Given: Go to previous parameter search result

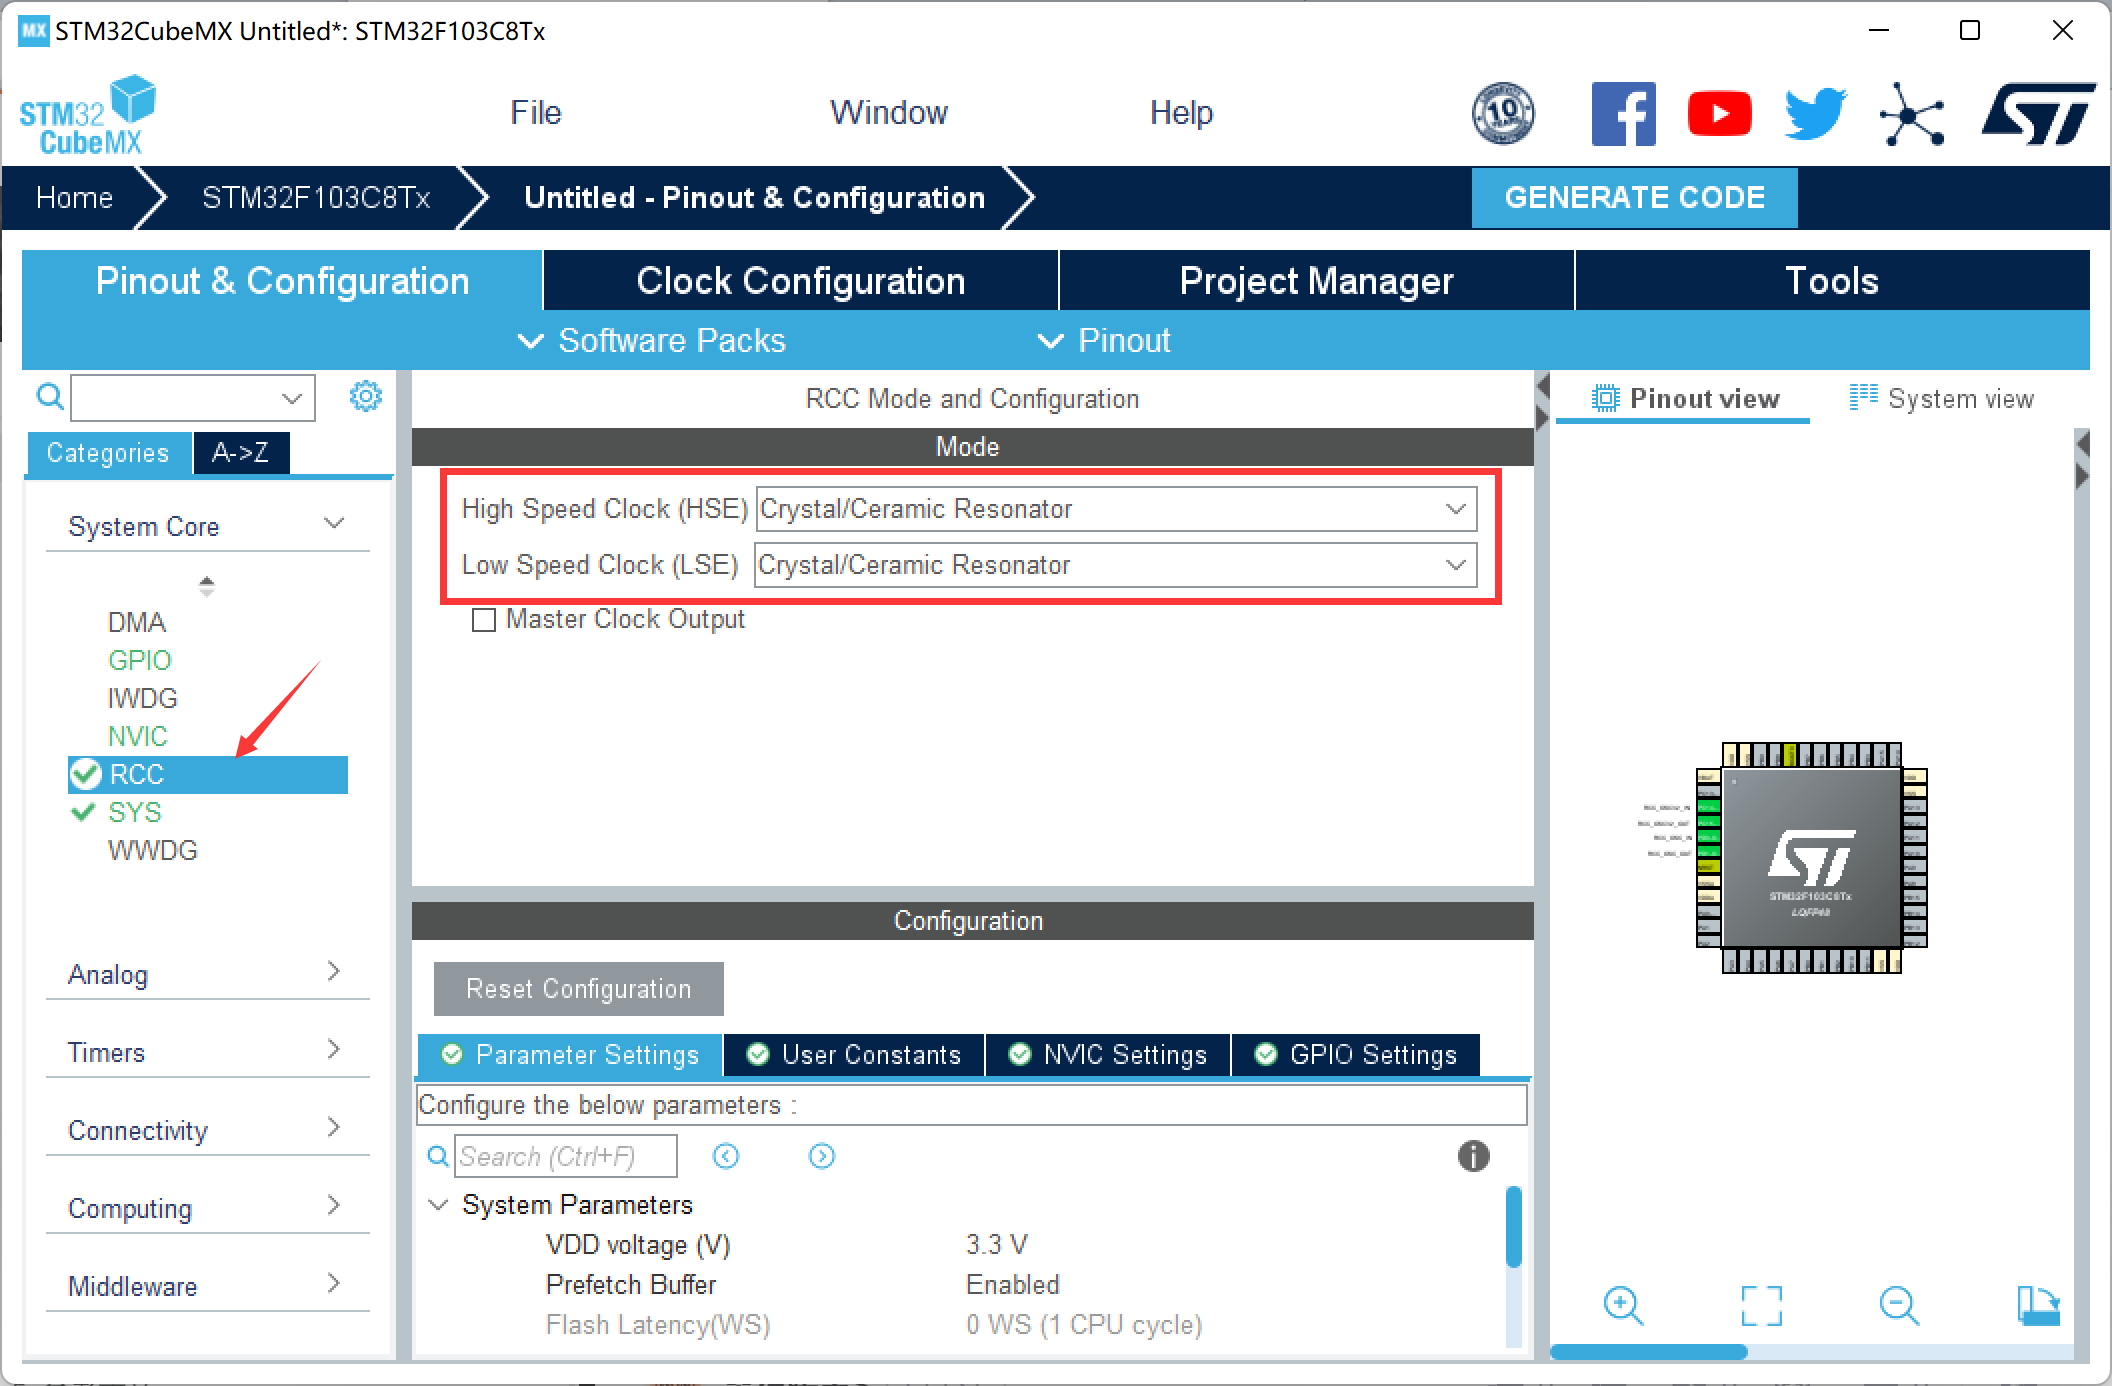Looking at the screenshot, I should click(726, 1156).
